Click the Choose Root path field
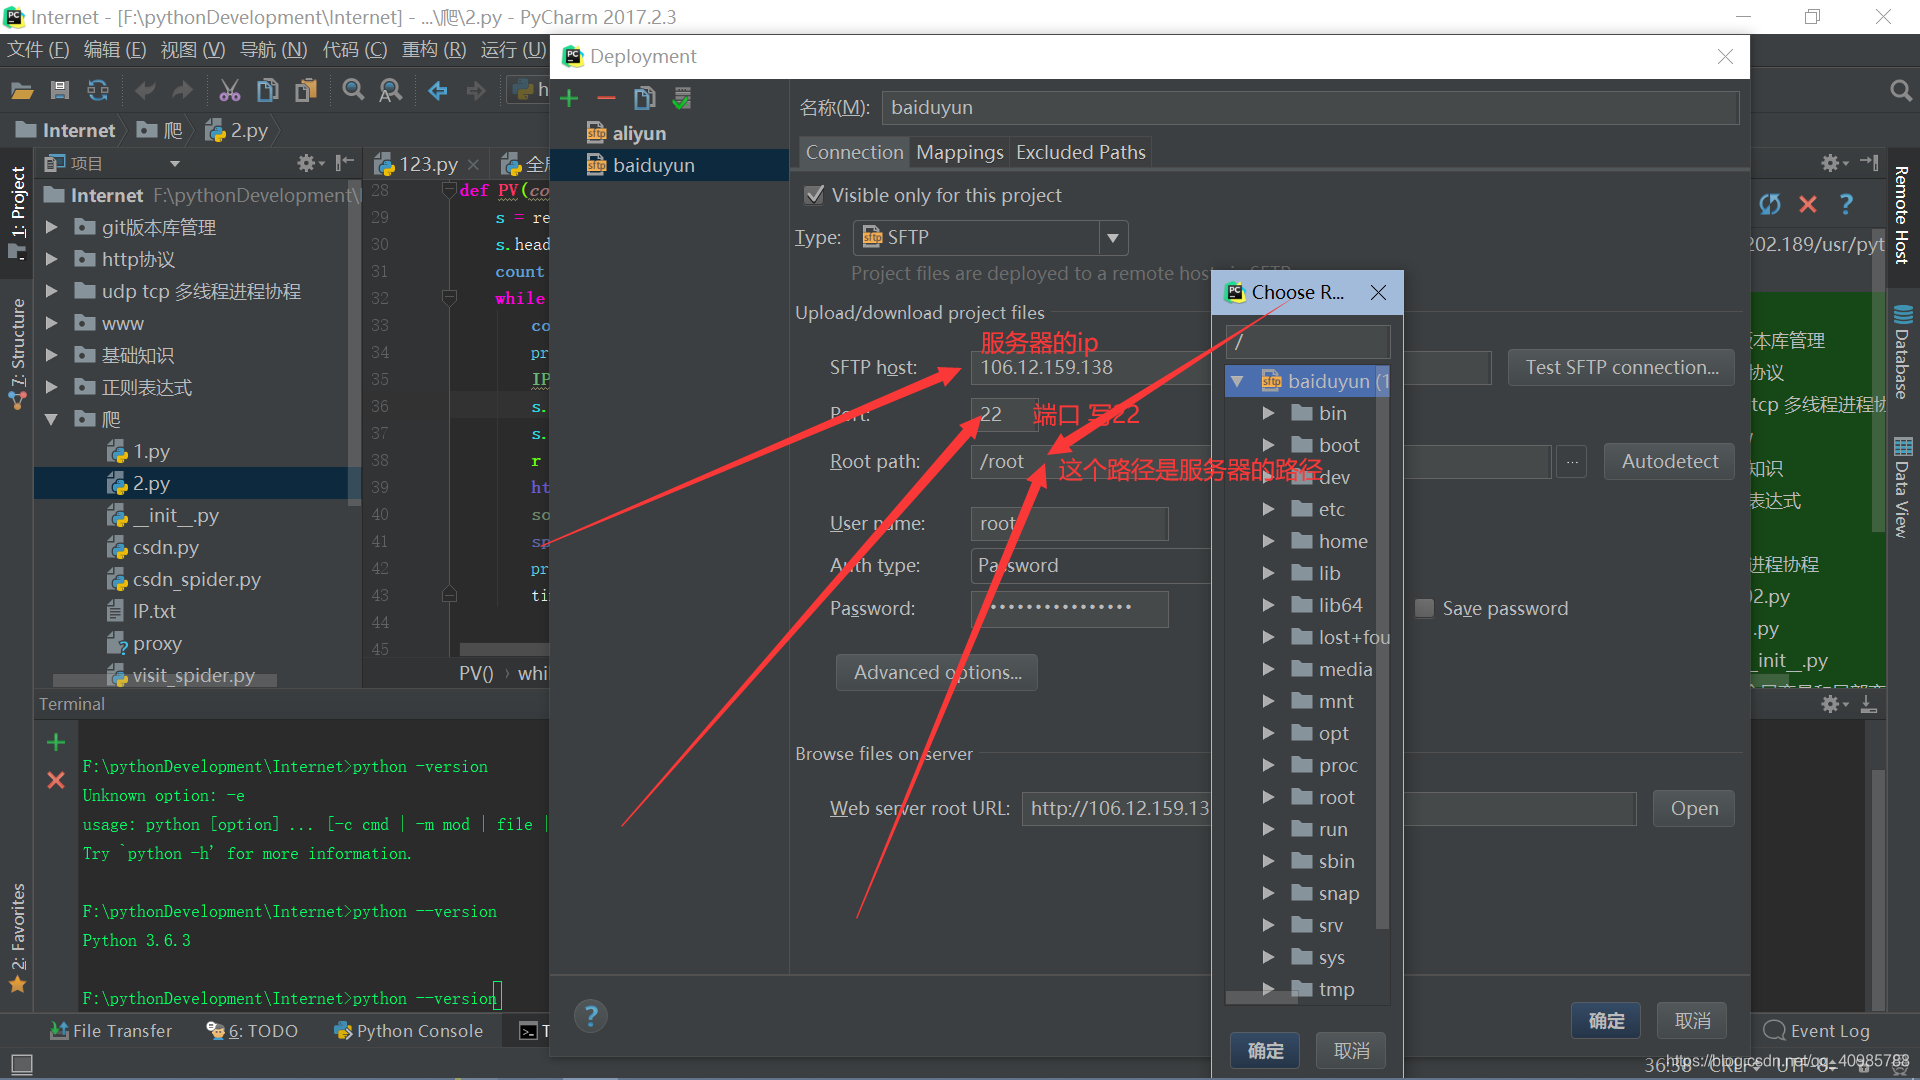Image resolution: width=1920 pixels, height=1080 pixels. pos(1308,342)
